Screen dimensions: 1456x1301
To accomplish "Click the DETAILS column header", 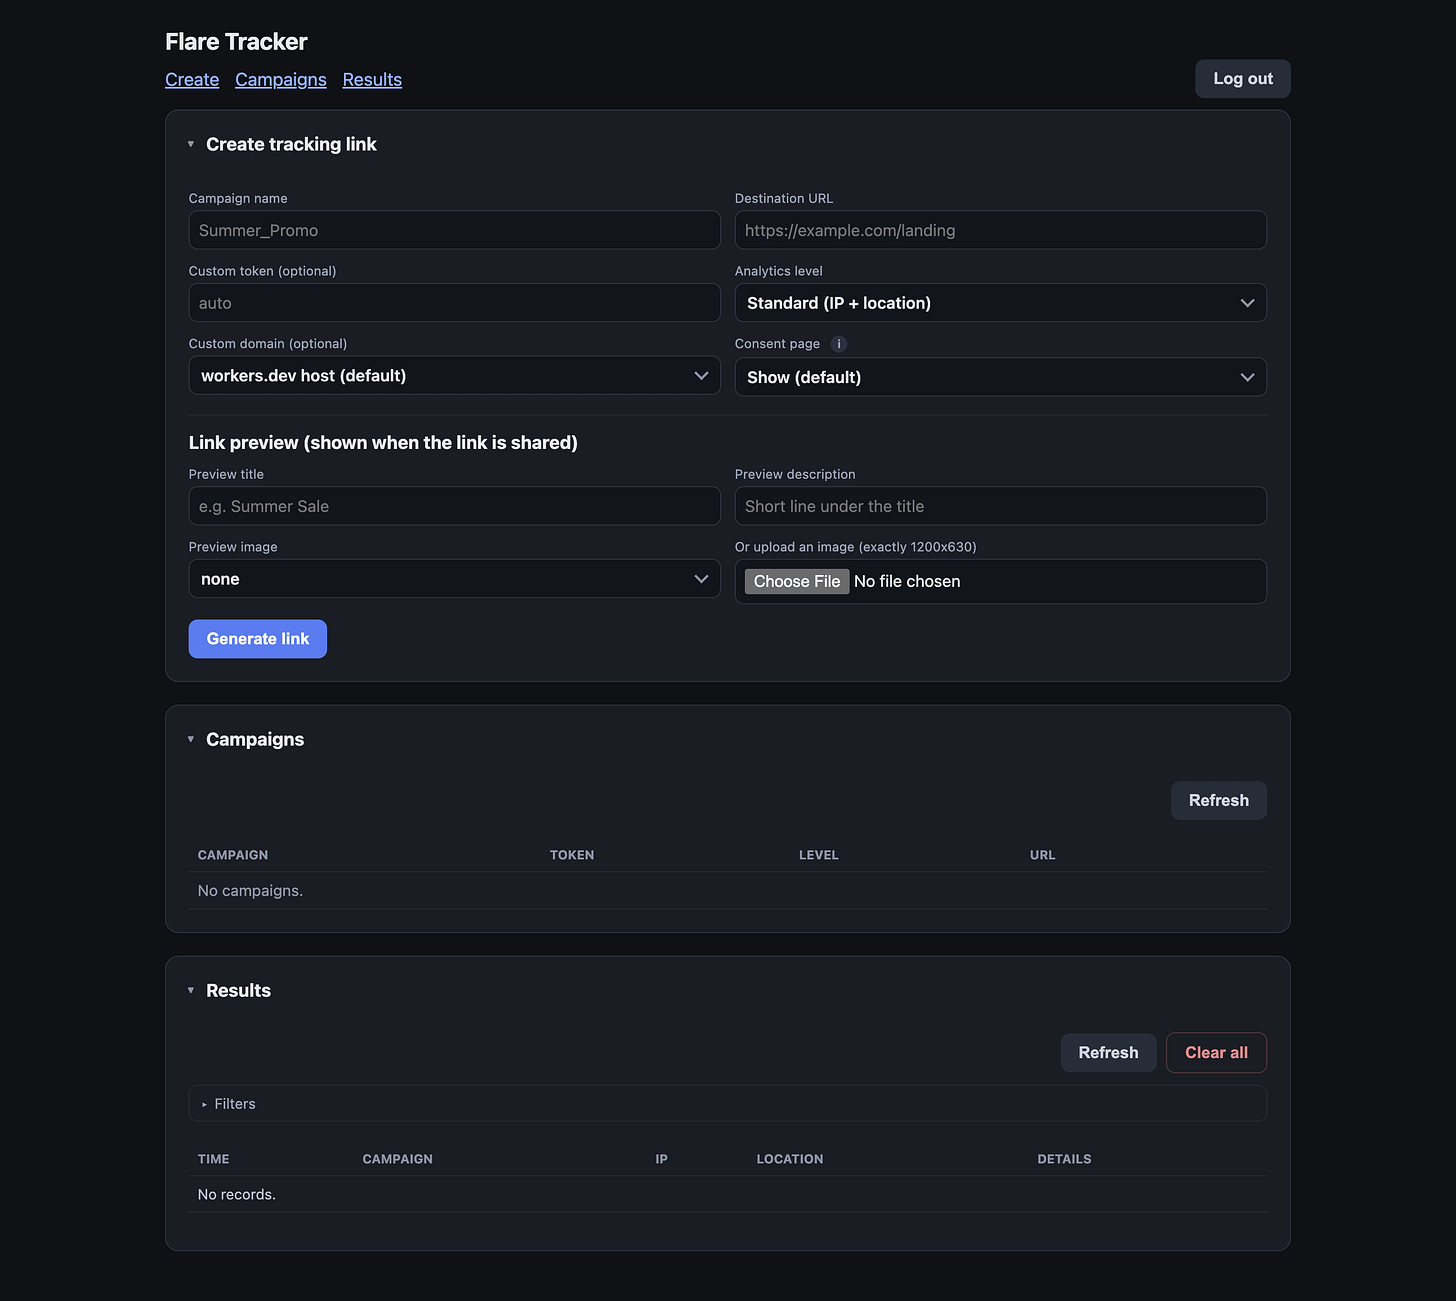I will tap(1064, 1159).
